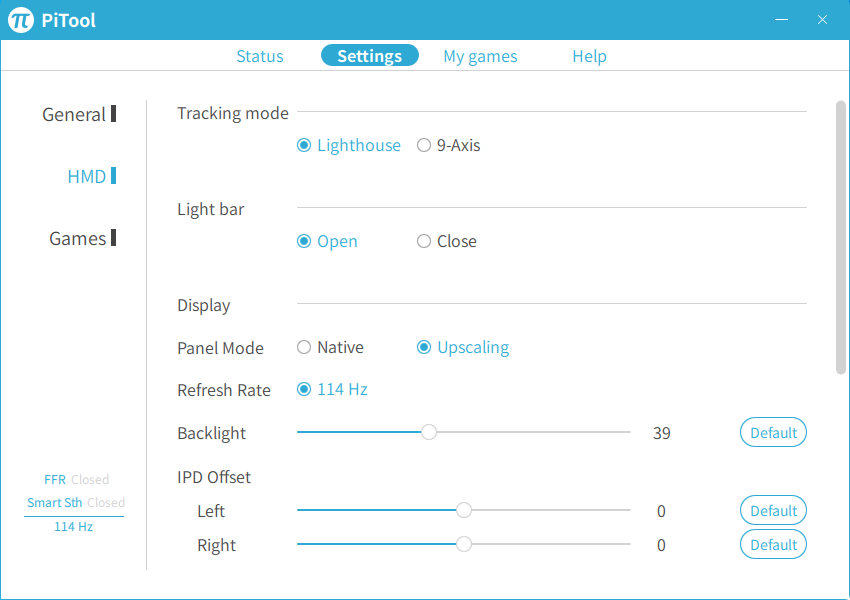
Task: Open General settings section
Action: (x=79, y=114)
